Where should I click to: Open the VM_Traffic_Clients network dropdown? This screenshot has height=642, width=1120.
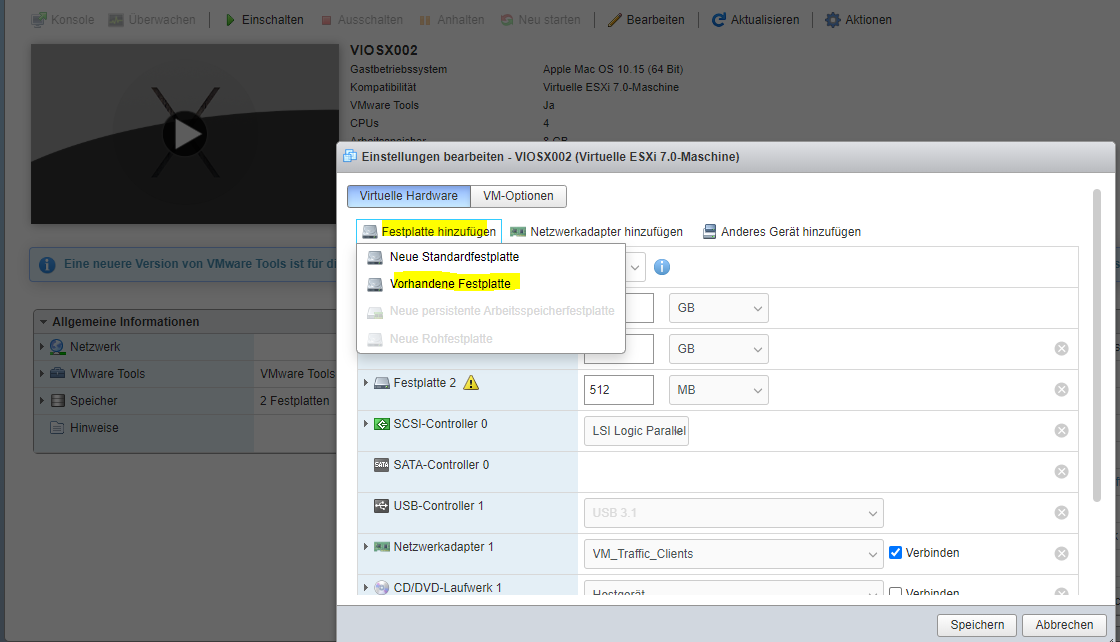[734, 553]
